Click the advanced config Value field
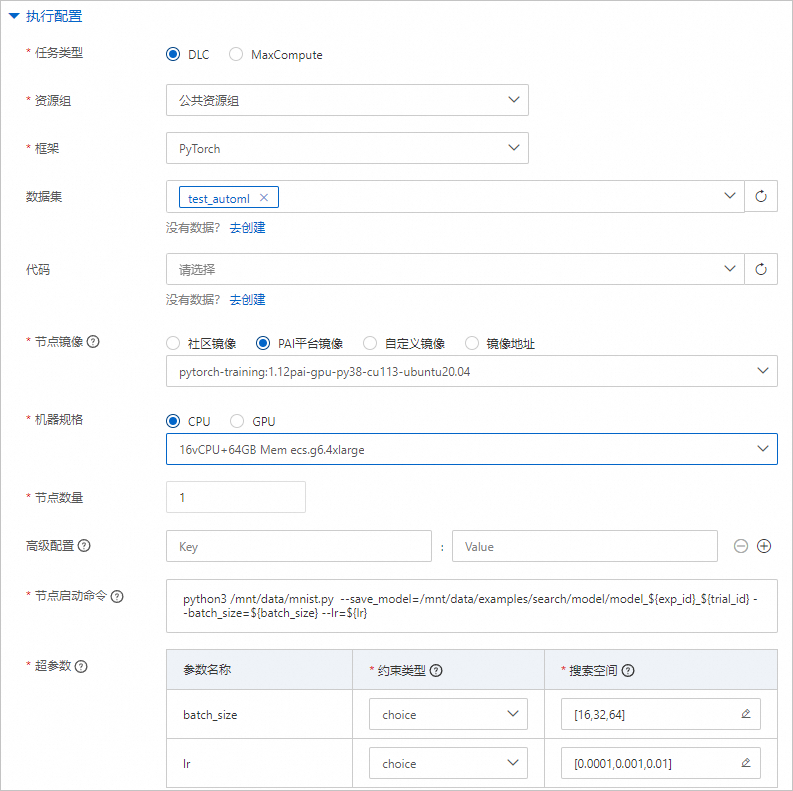793x791 pixels. [x=585, y=546]
